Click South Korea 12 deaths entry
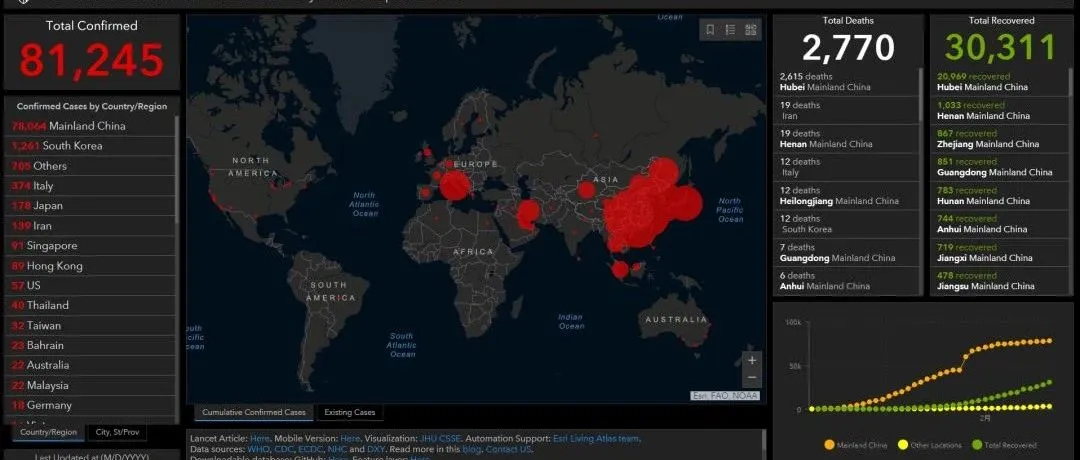 847,224
